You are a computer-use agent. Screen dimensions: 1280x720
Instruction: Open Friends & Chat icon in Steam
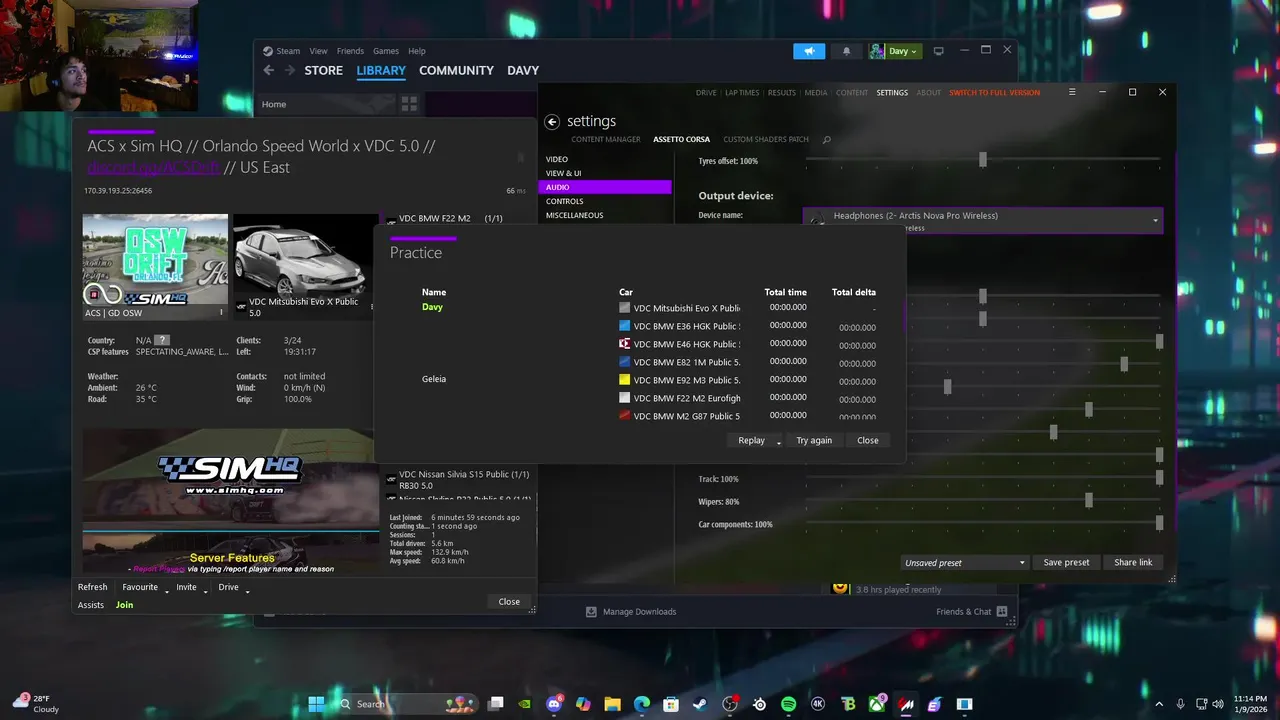pyautogui.click(x=1002, y=611)
